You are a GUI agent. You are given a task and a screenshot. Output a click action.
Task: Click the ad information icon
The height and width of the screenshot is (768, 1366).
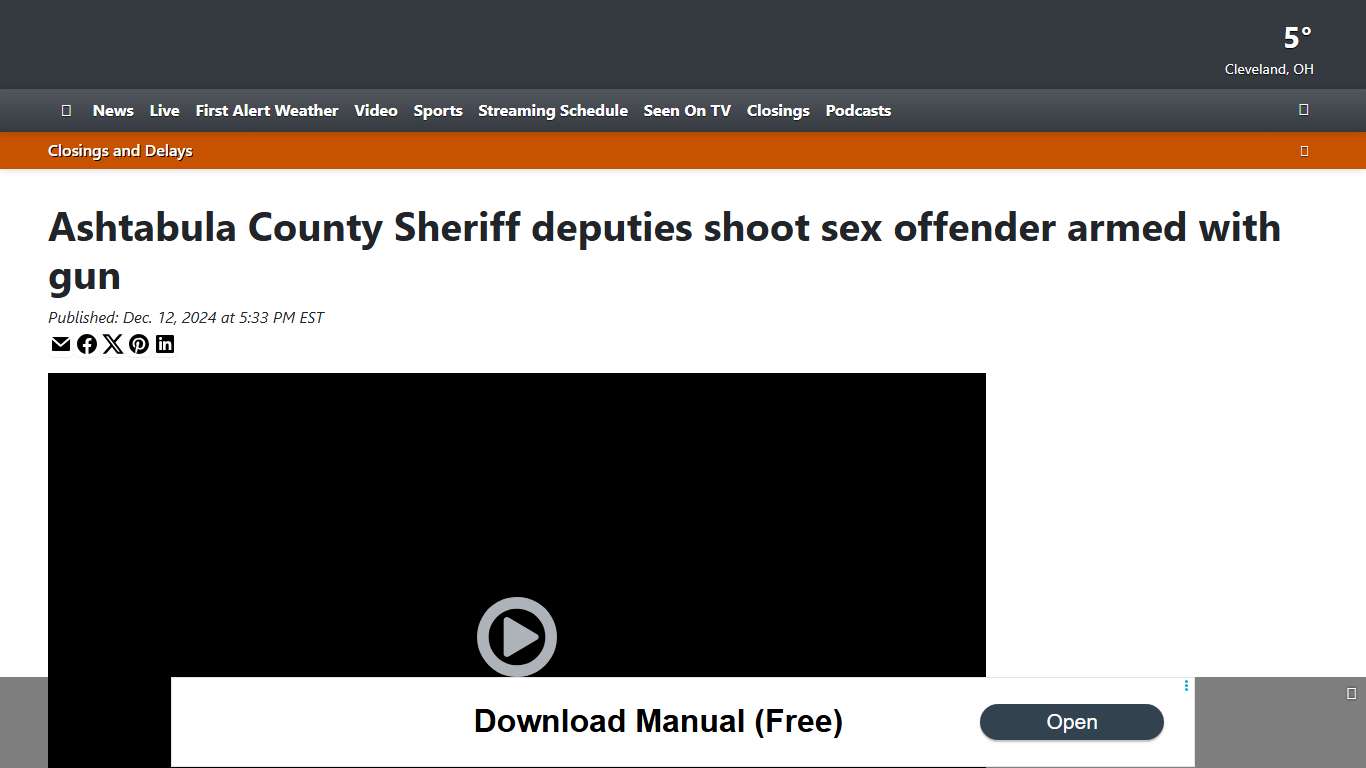(1186, 685)
